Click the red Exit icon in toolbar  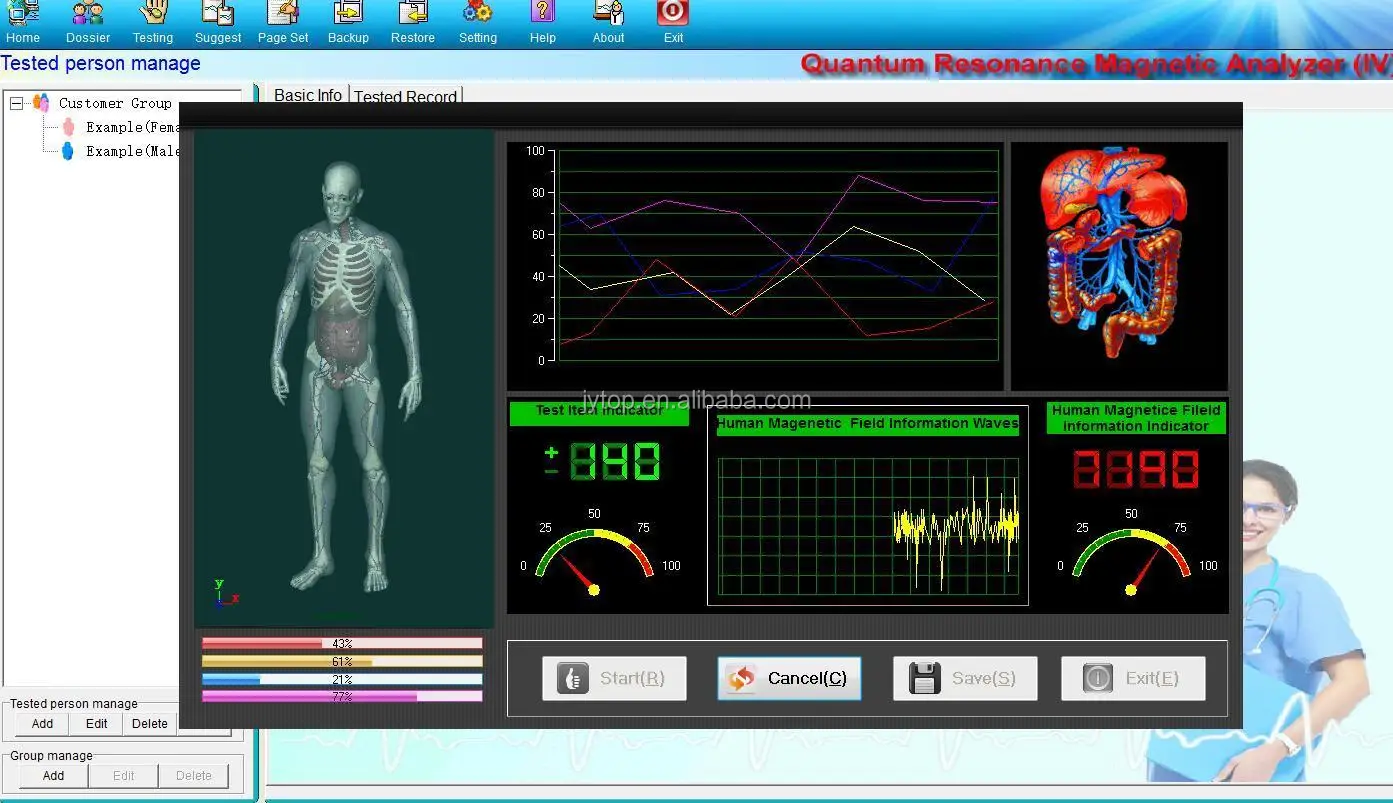pyautogui.click(x=672, y=15)
